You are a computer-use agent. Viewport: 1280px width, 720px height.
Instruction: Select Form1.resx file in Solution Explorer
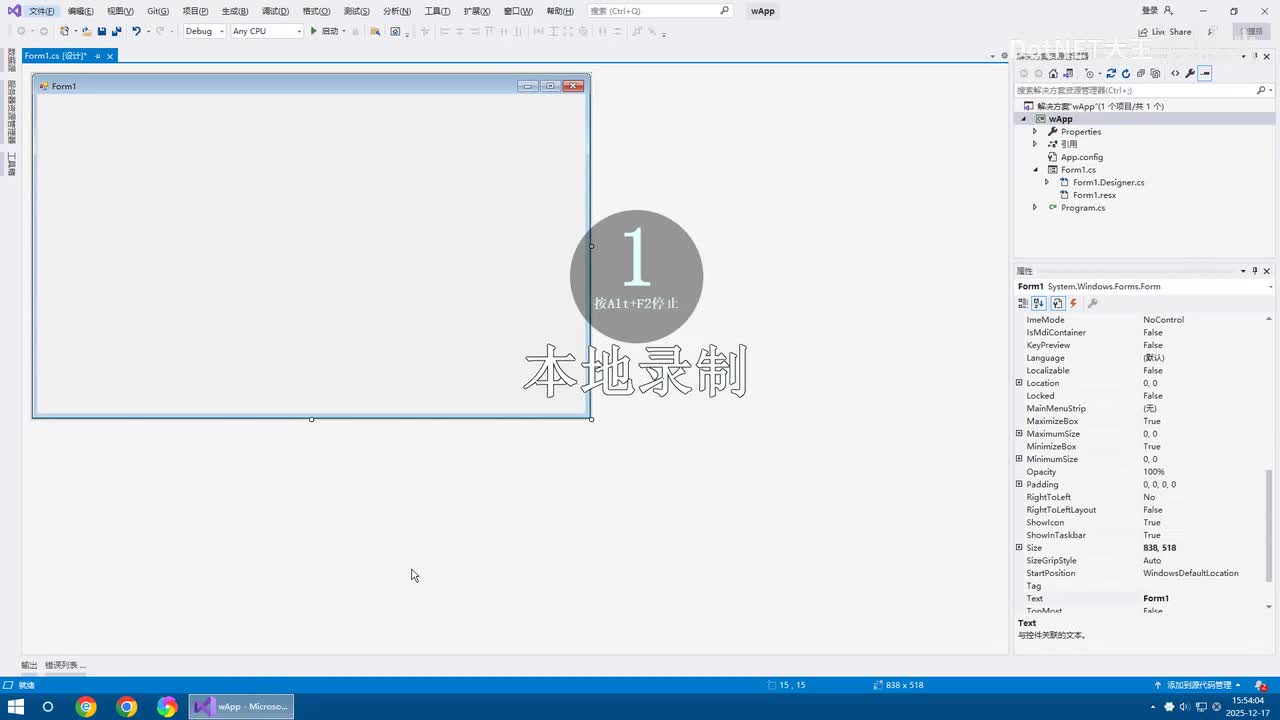click(x=1094, y=195)
